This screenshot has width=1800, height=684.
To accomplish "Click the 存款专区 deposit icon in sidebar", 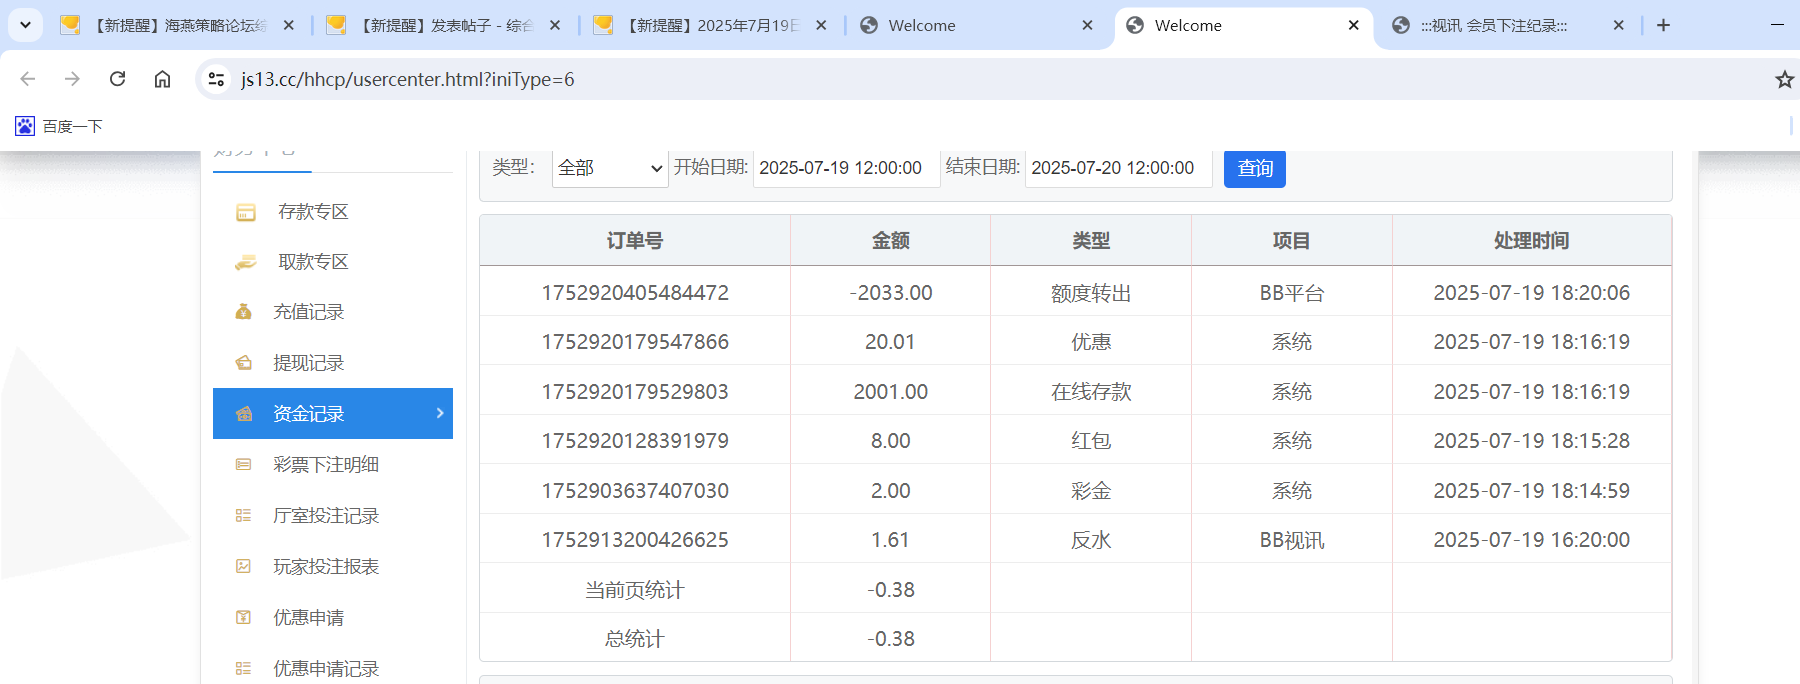I will click(x=245, y=212).
